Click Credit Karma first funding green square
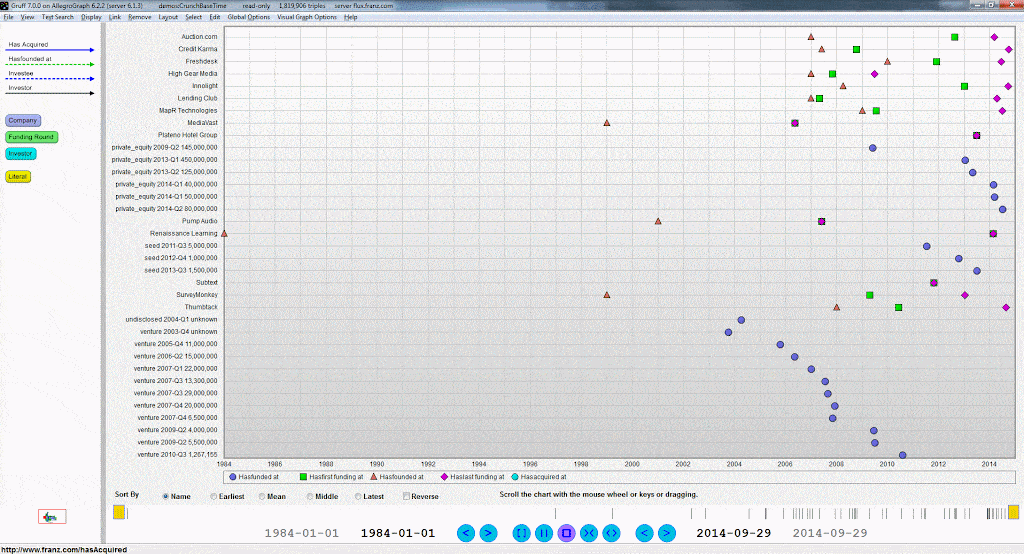1024x554 pixels. pyautogui.click(x=856, y=50)
